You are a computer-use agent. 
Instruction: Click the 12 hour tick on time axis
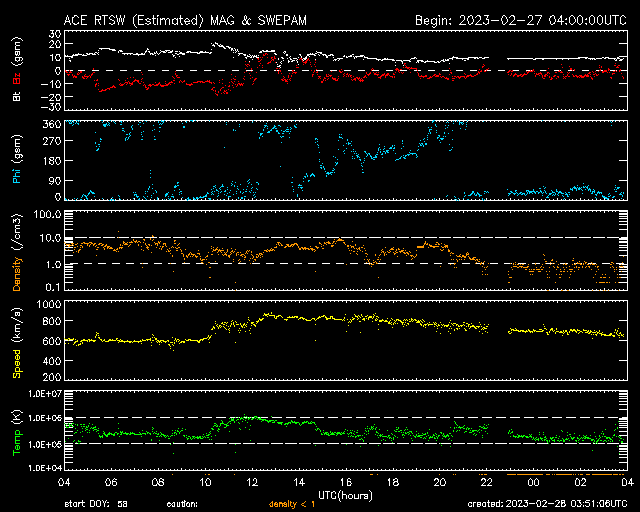[x=253, y=481]
